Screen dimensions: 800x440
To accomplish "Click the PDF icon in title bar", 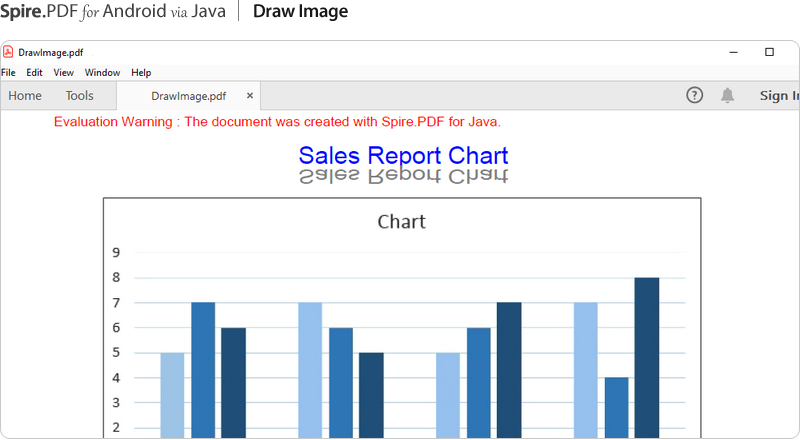I will pos(8,52).
